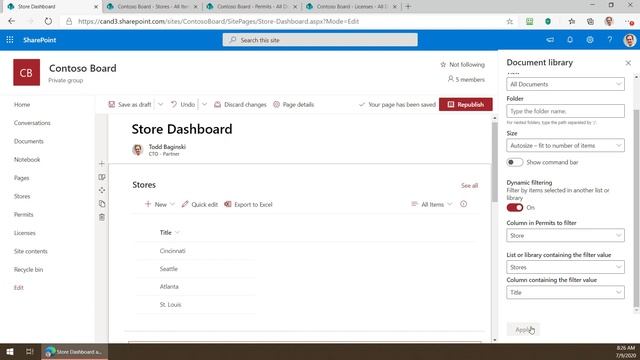This screenshot has width=640, height=360.
Task: Delete section trash icon
Action: click(102, 217)
